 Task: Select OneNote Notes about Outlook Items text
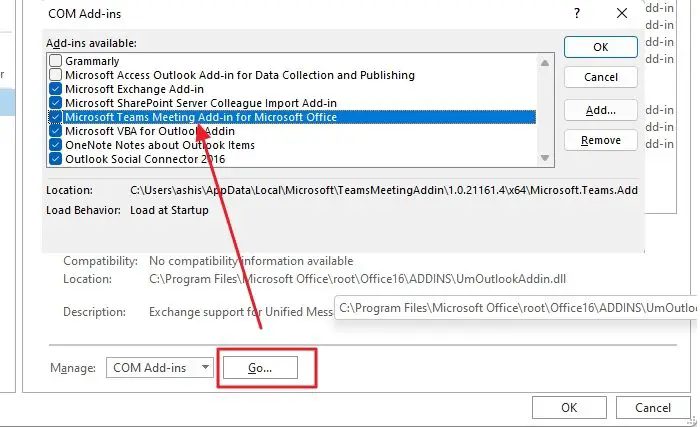160,145
